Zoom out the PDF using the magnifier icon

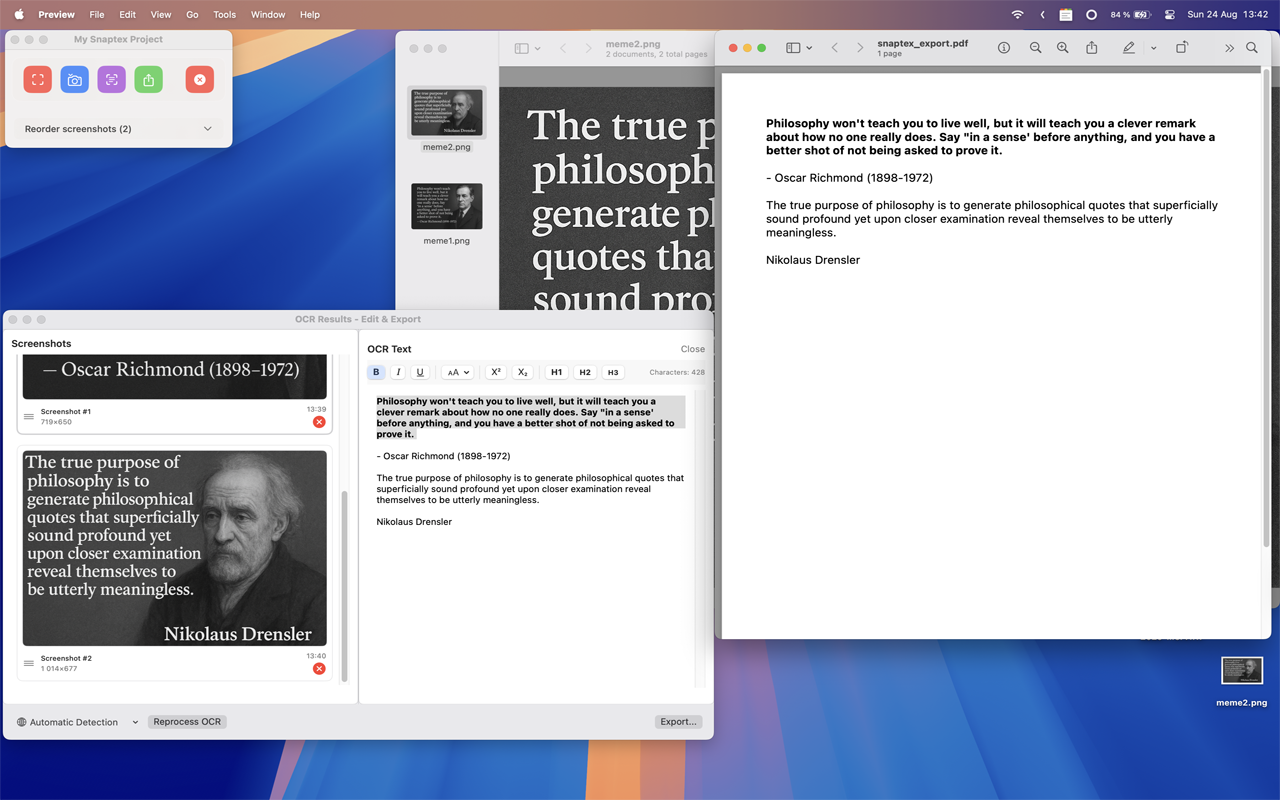coord(1035,47)
